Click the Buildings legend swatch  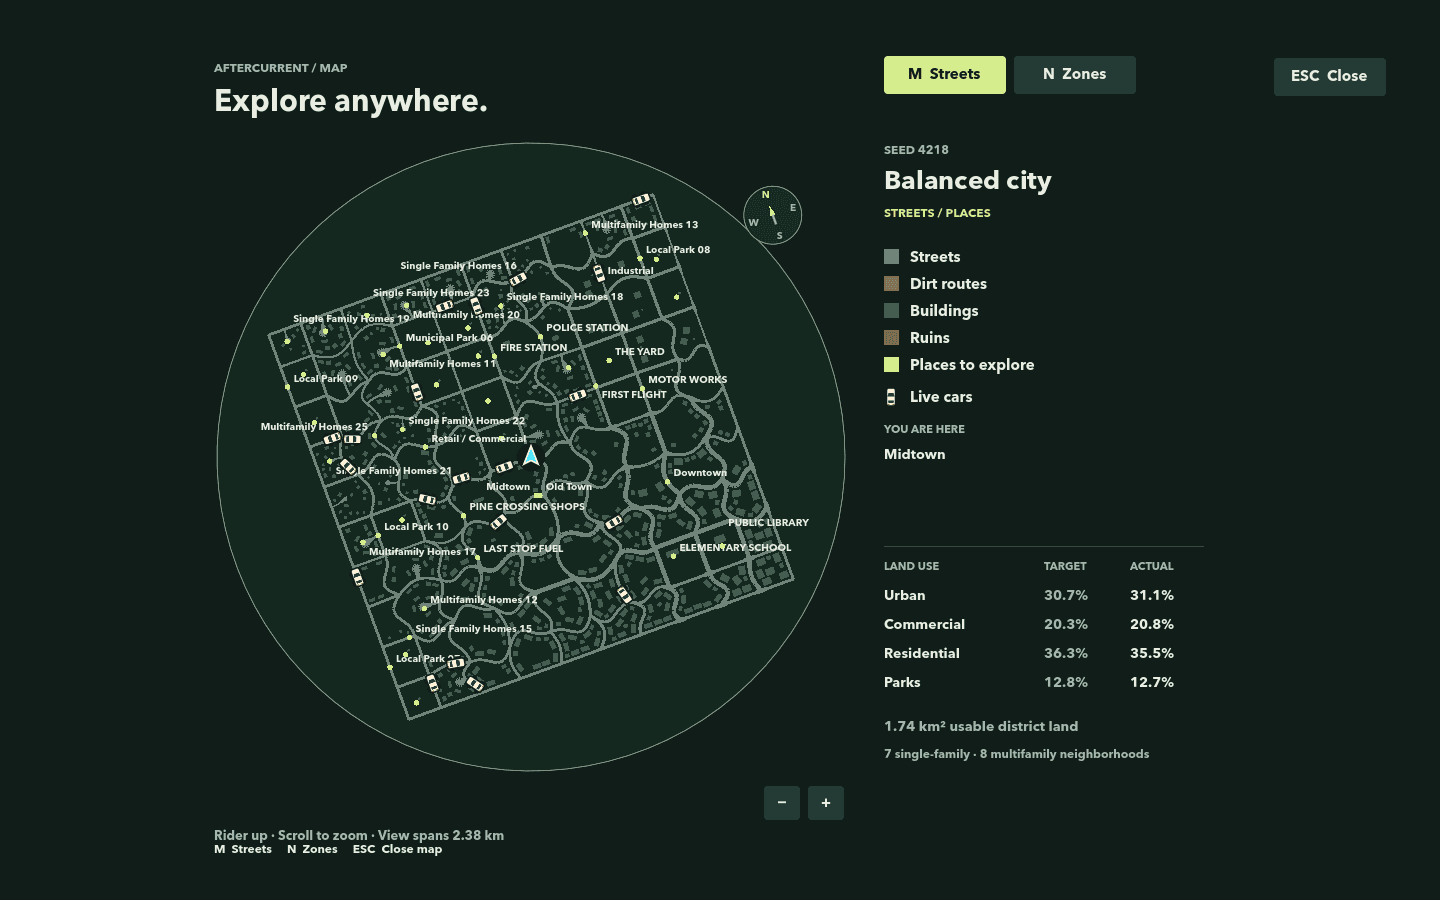point(891,311)
